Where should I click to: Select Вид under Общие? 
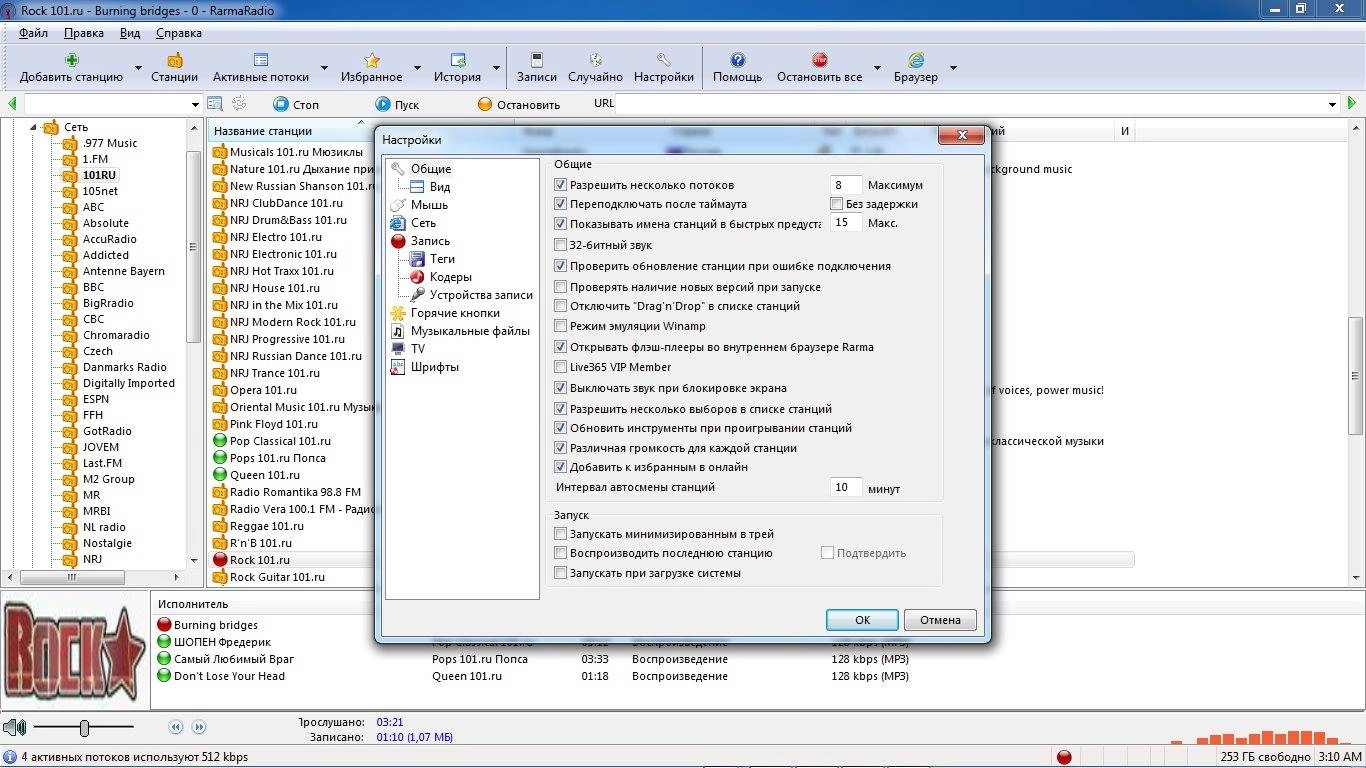click(440, 187)
